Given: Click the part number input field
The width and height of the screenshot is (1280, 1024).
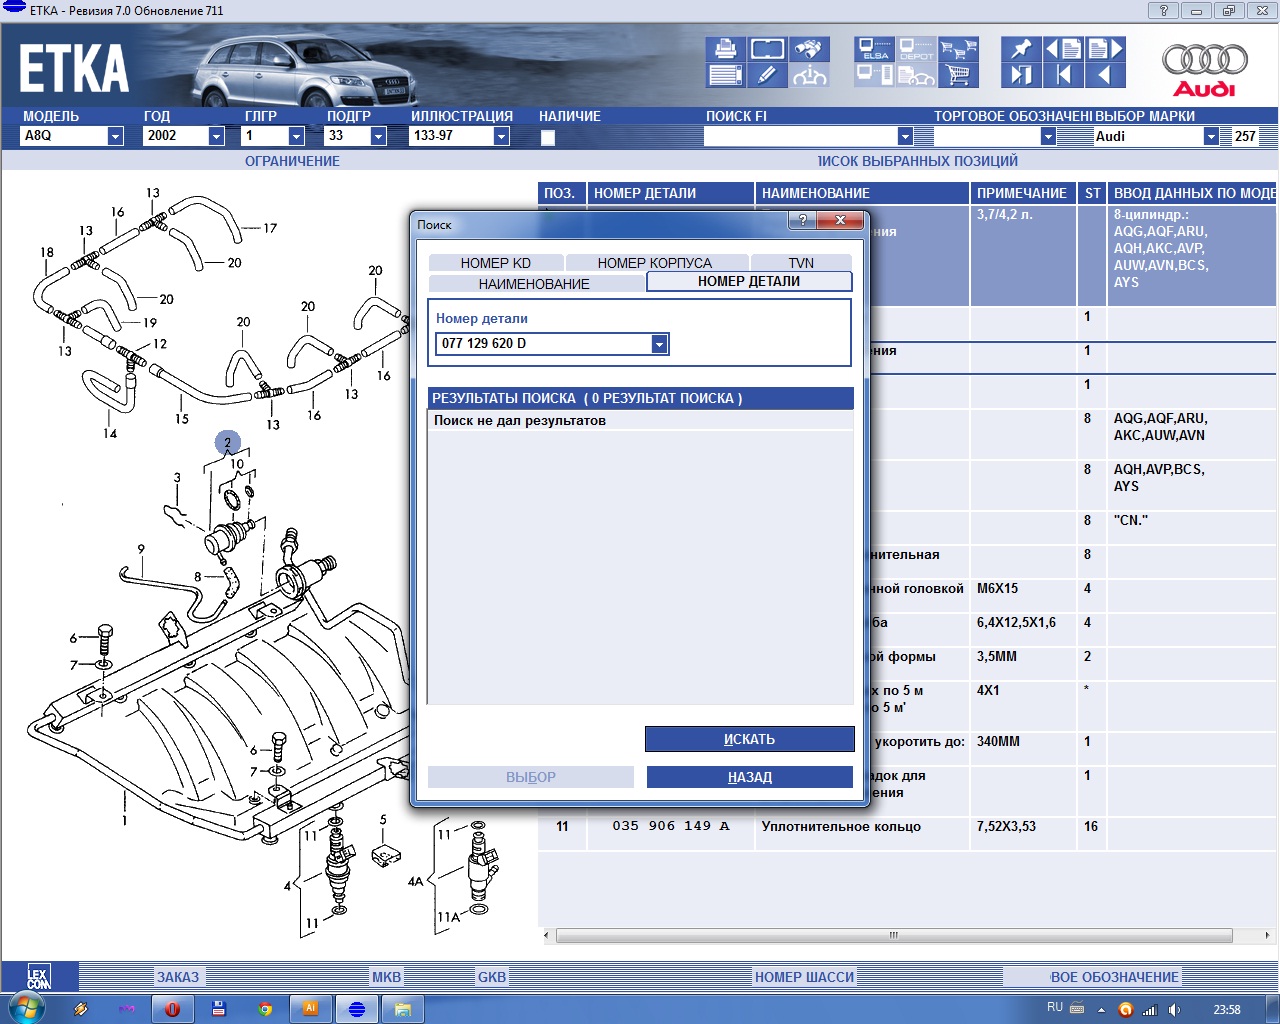Looking at the screenshot, I should click(x=545, y=344).
